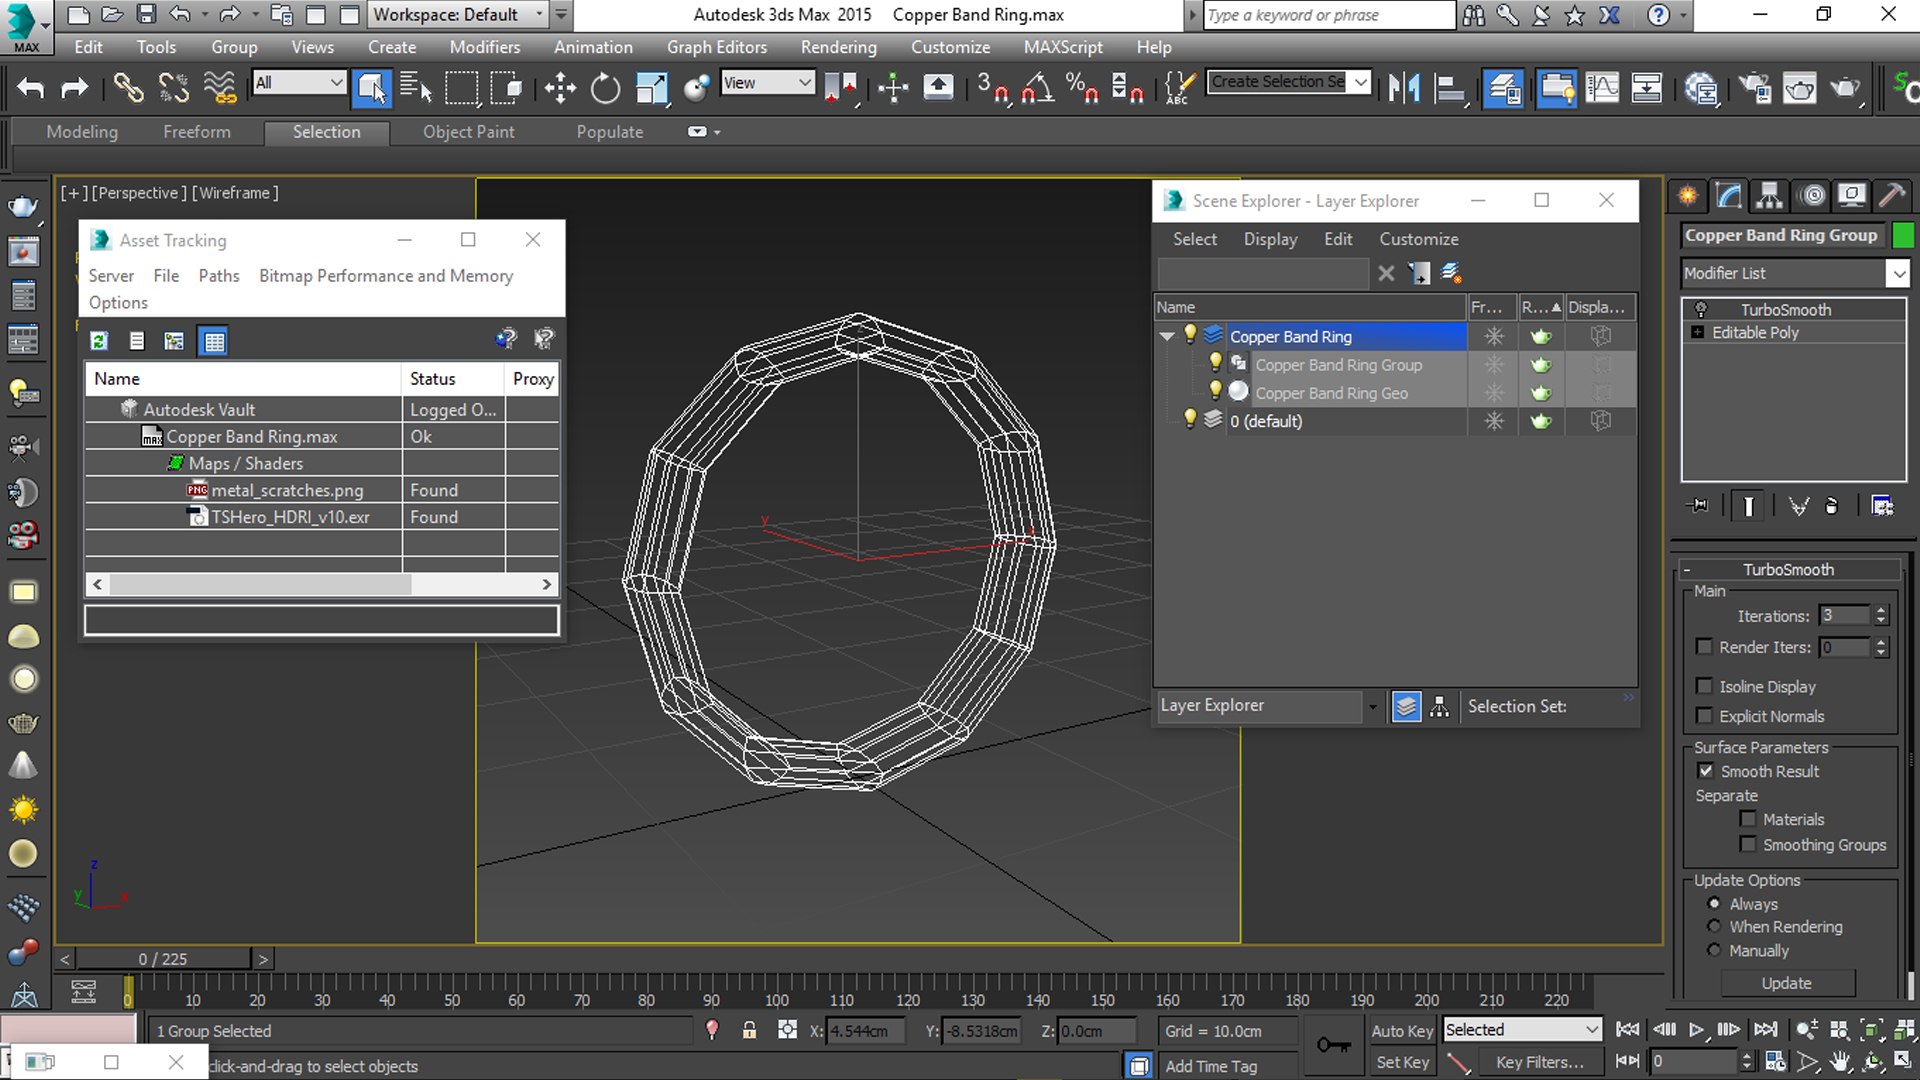Check Separate by Smoothing Groups option
Screen dimensions: 1920x1080
[x=1748, y=845]
